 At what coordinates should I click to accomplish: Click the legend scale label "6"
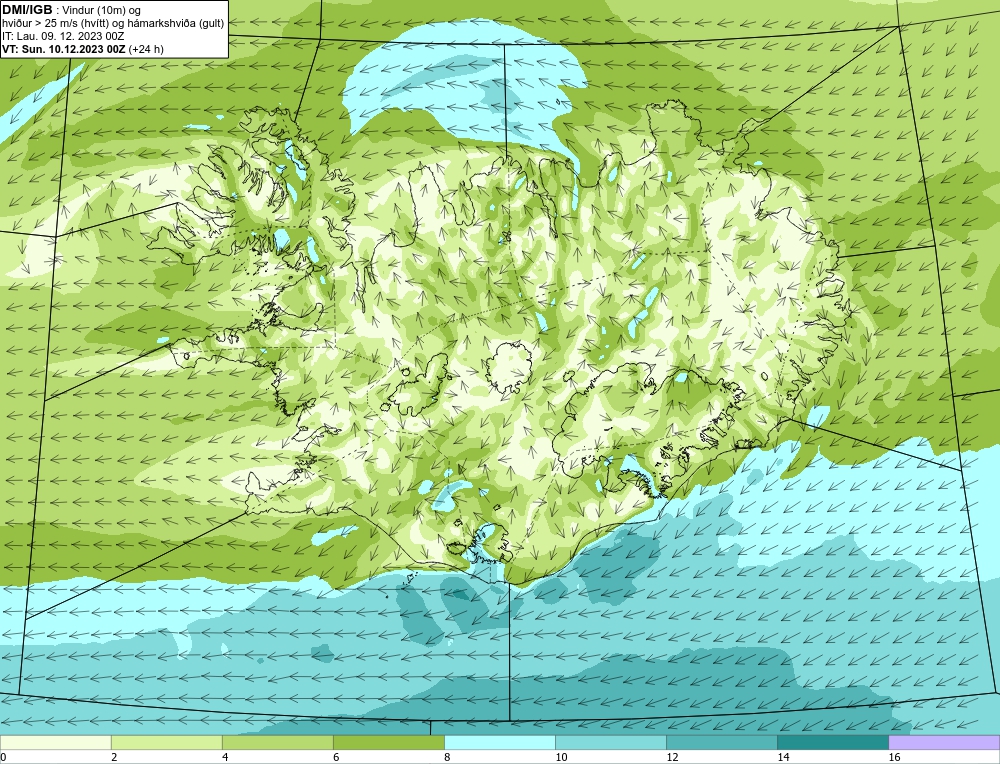tap(337, 757)
